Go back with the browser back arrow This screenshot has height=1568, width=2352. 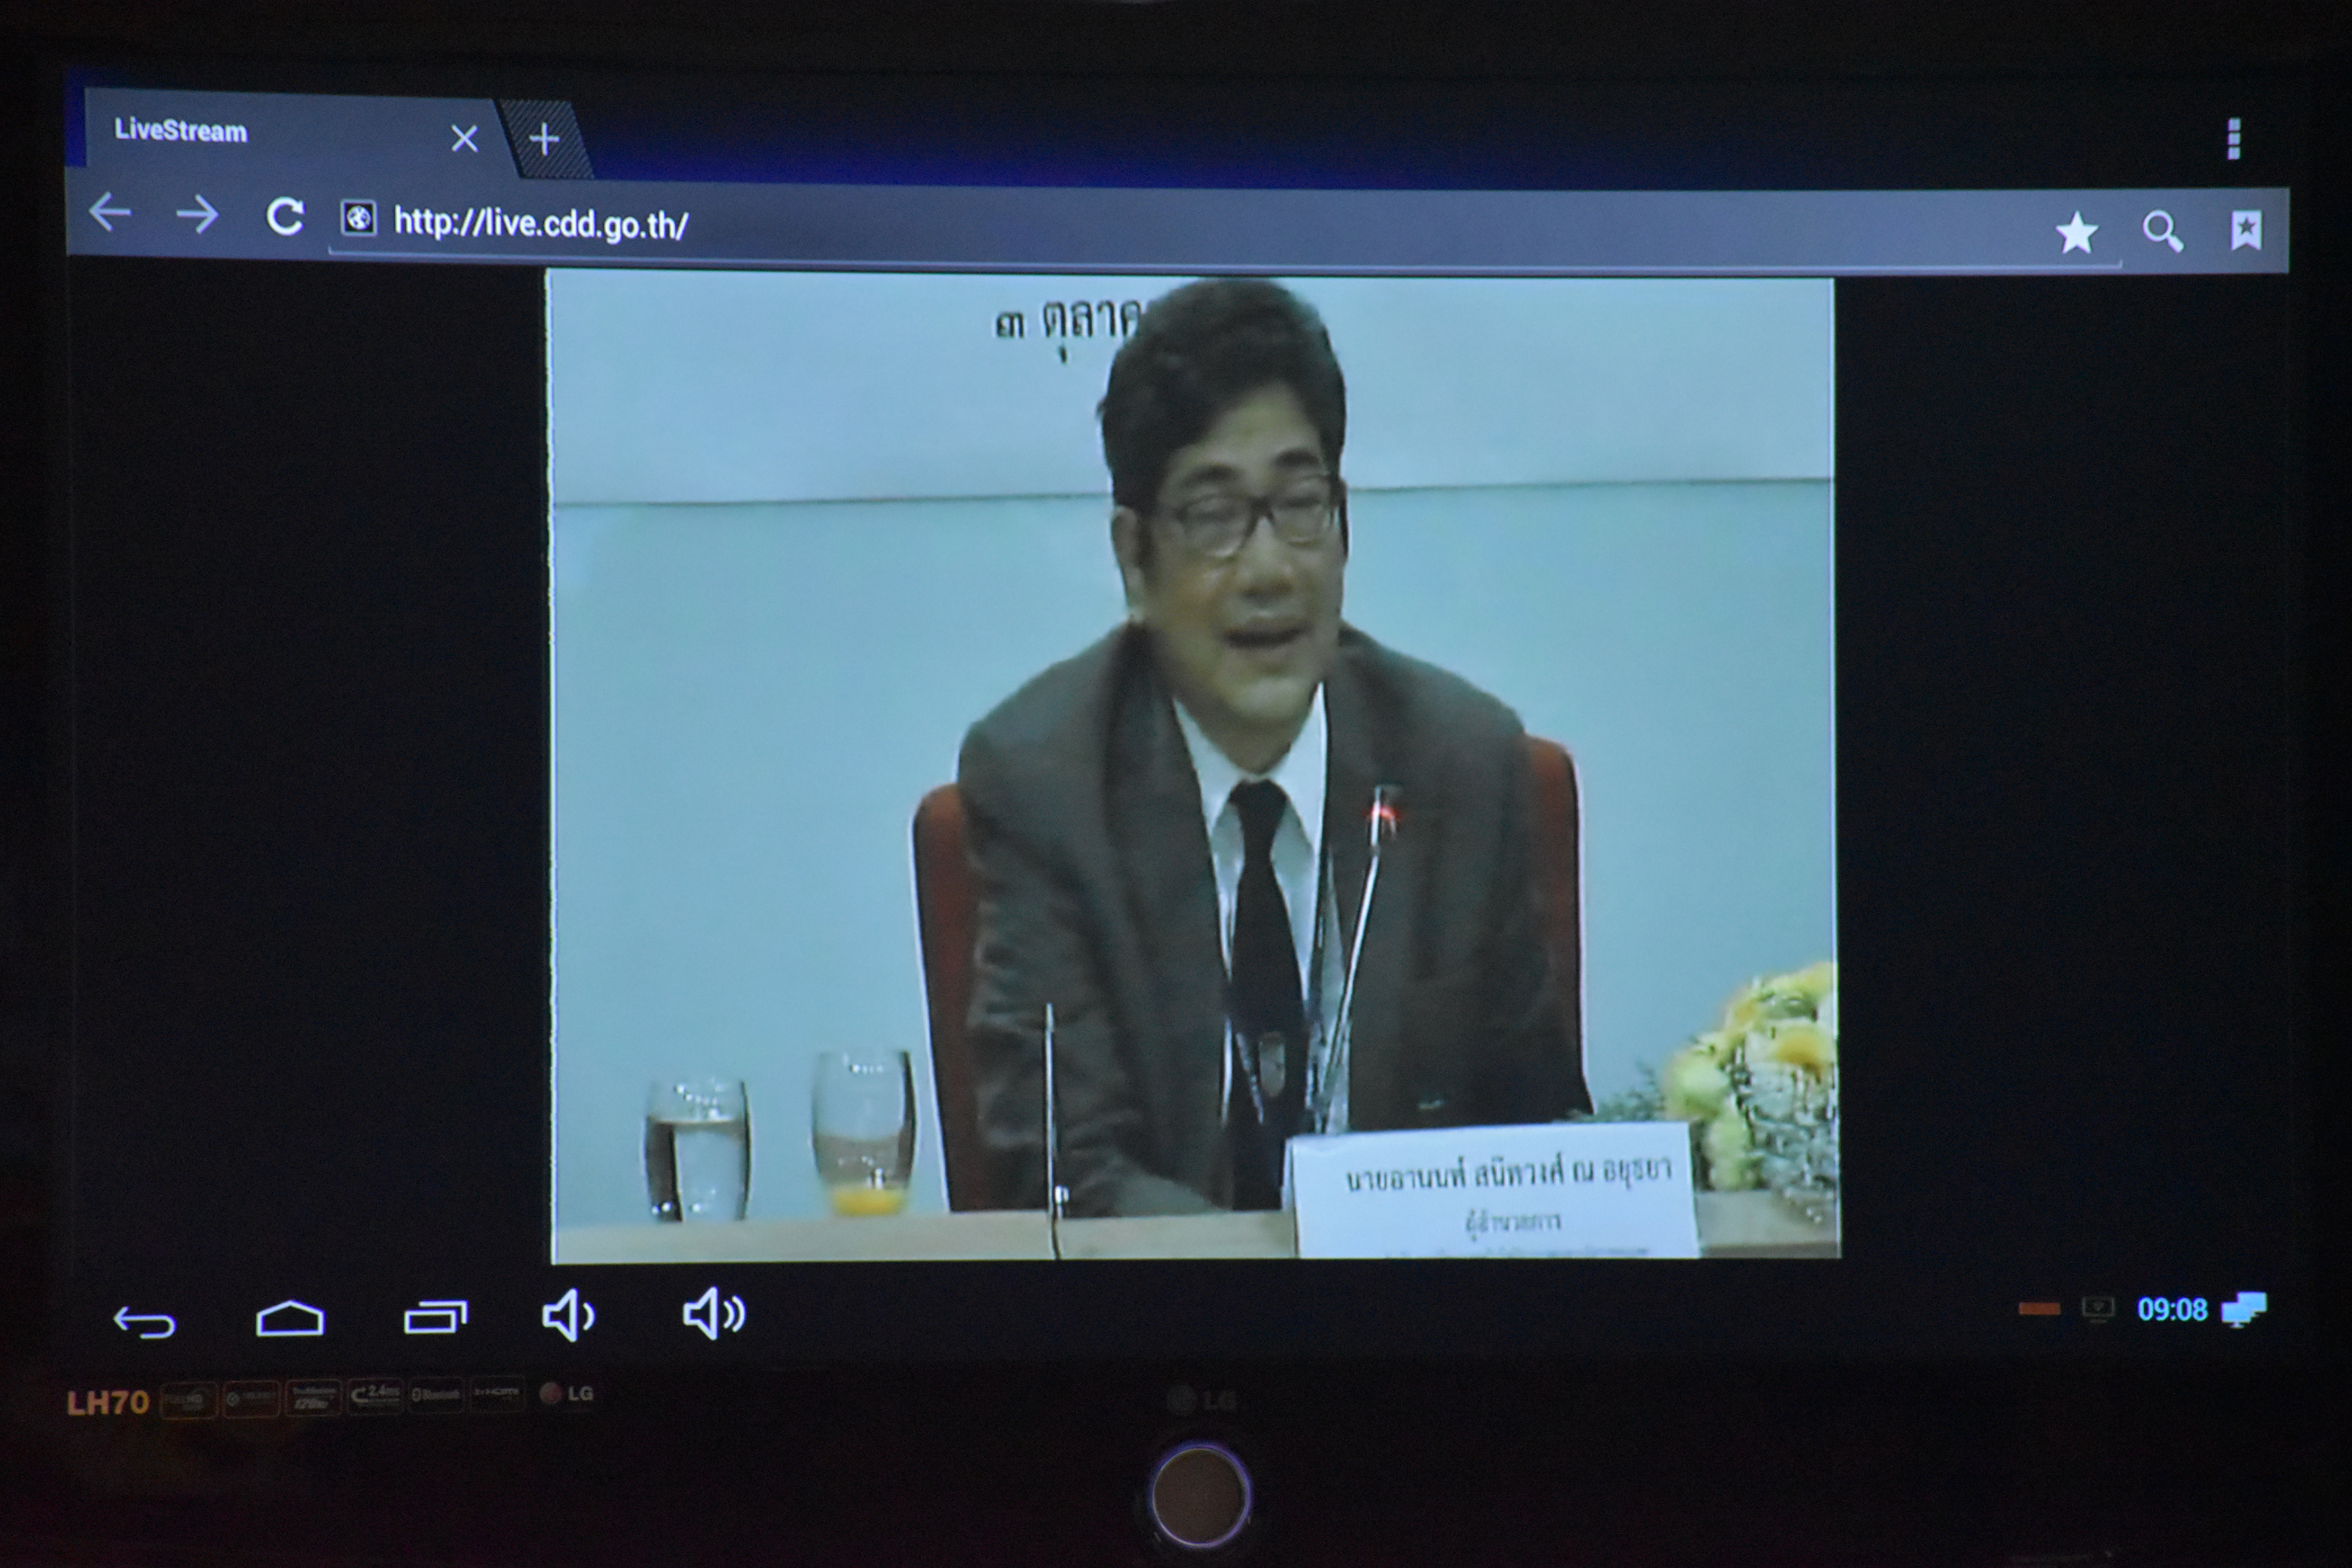[110, 212]
